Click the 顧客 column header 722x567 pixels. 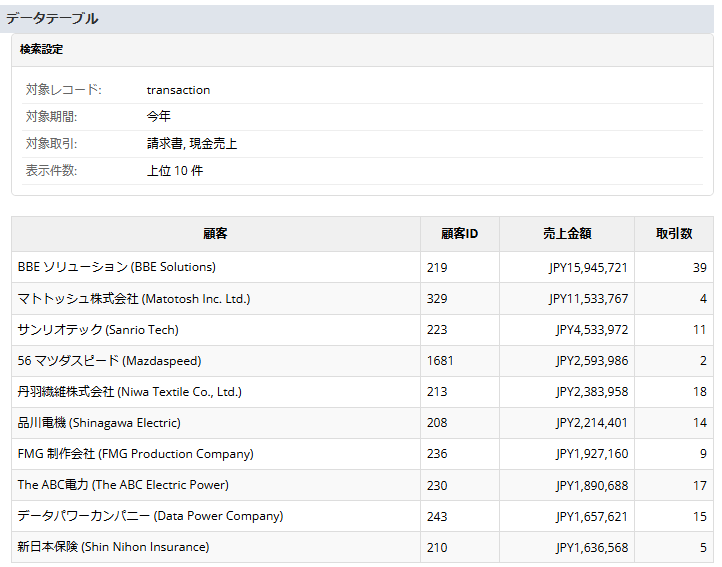click(x=215, y=234)
